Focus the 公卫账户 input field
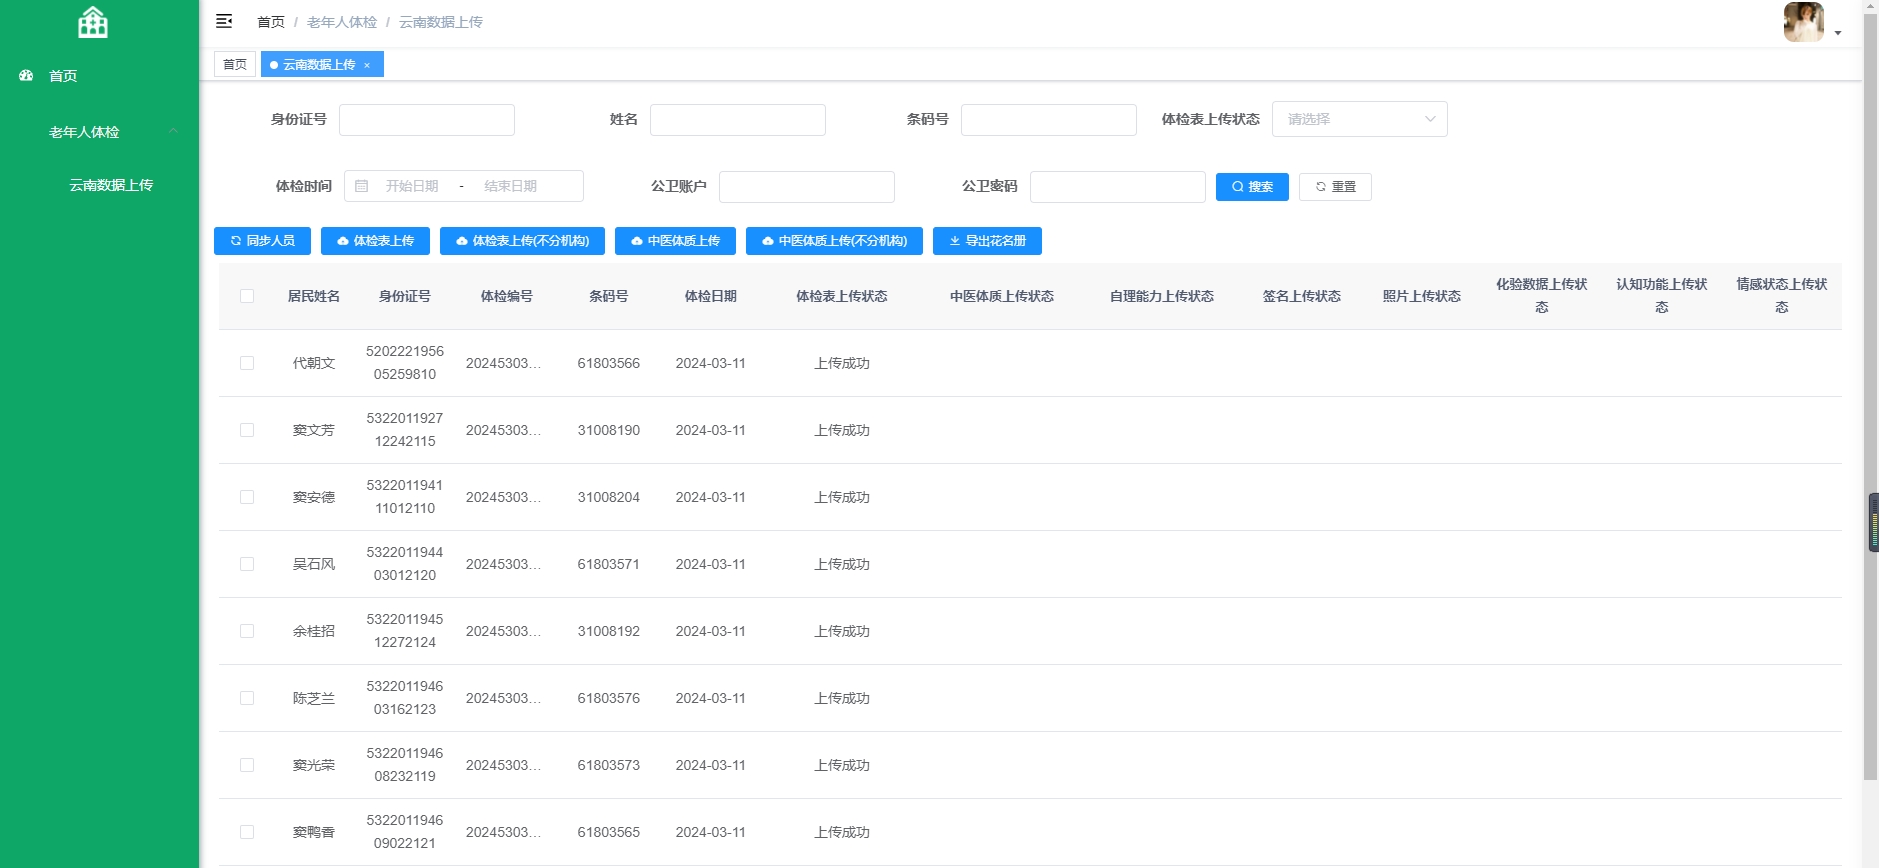This screenshot has height=868, width=1879. pyautogui.click(x=807, y=187)
